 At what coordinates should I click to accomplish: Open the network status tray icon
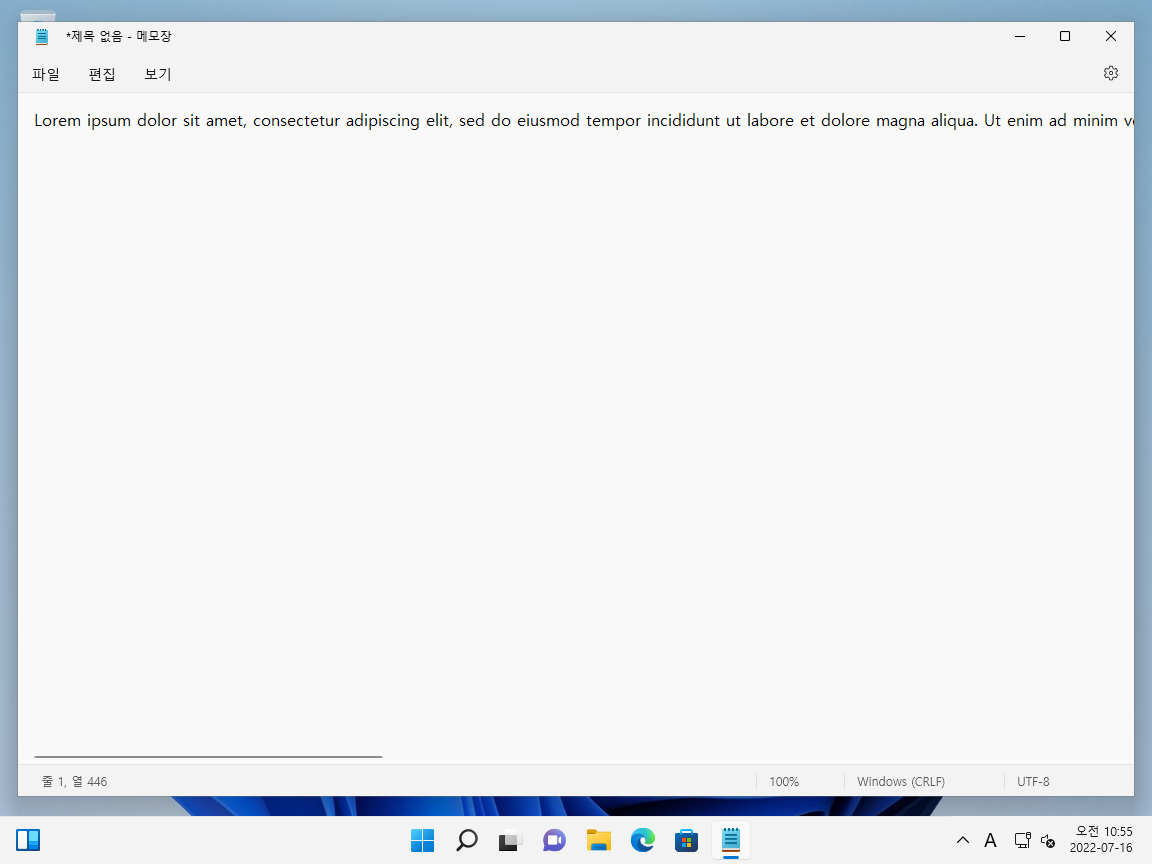(x=1022, y=840)
